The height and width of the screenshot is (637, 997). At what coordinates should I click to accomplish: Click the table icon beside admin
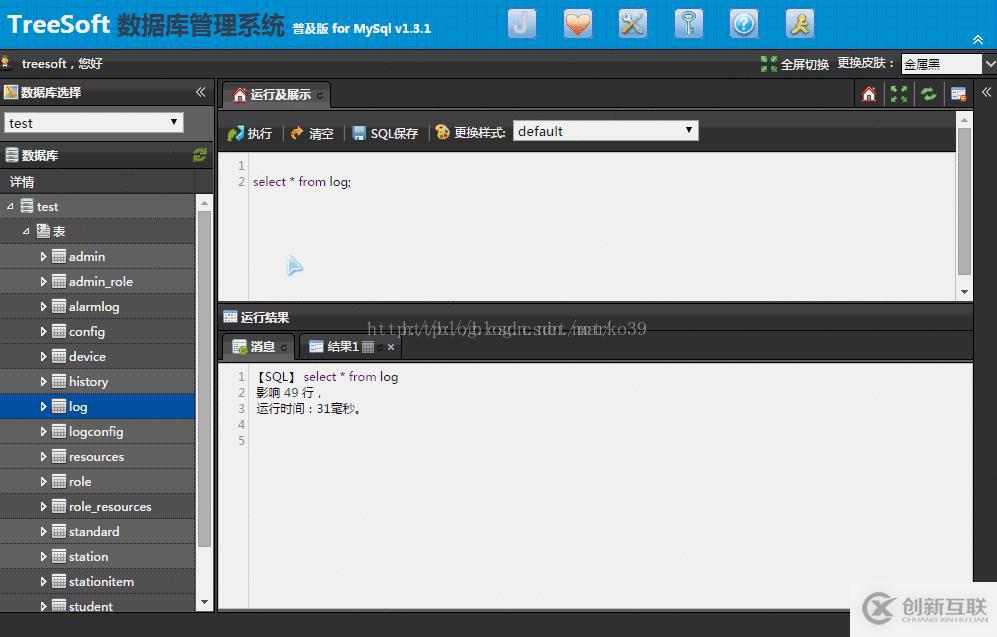[x=58, y=256]
